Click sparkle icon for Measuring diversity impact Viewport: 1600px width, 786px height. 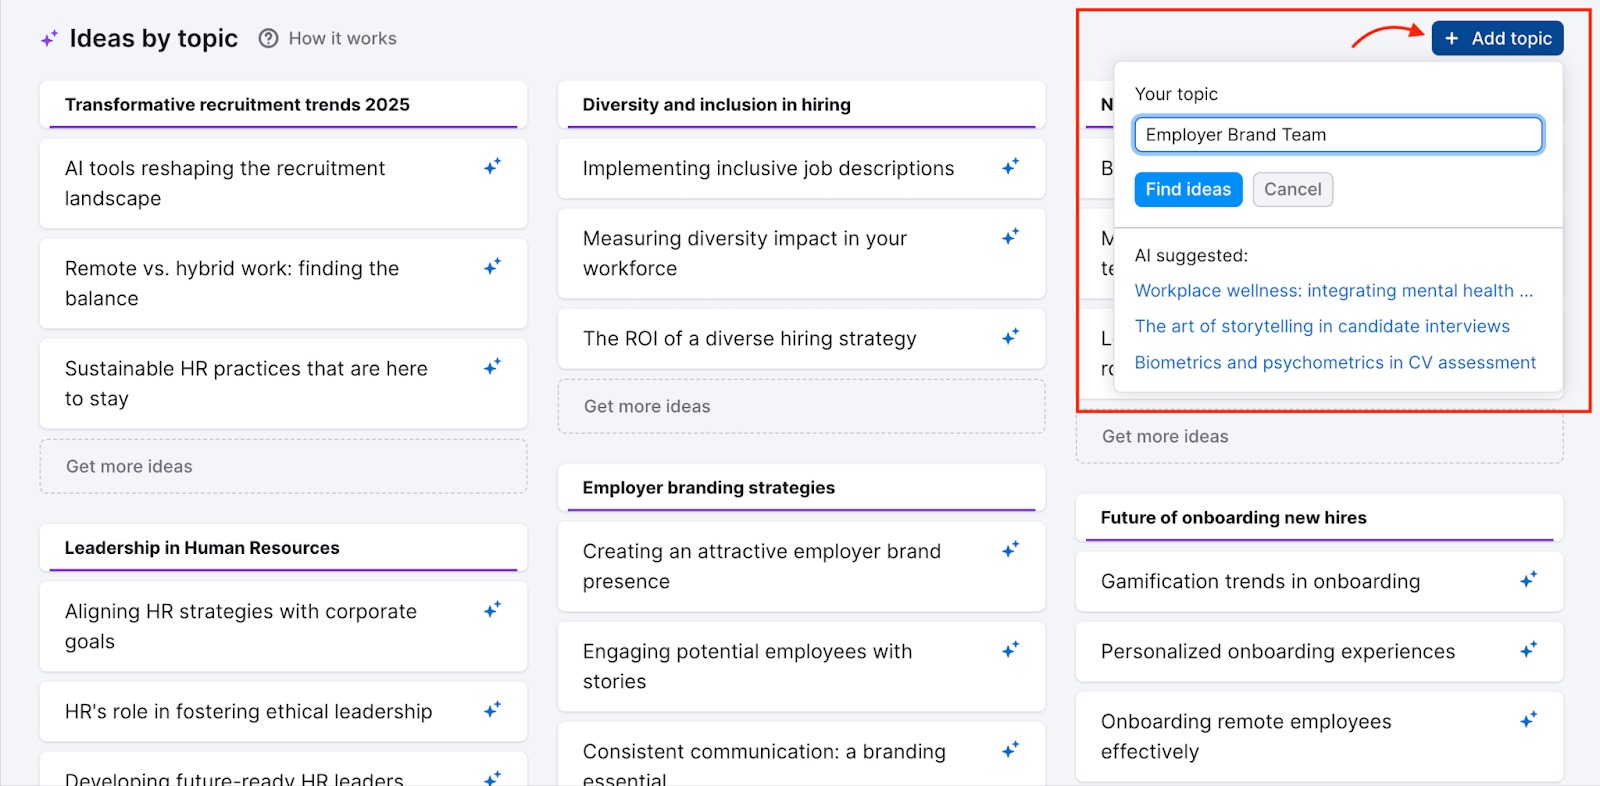point(1010,237)
